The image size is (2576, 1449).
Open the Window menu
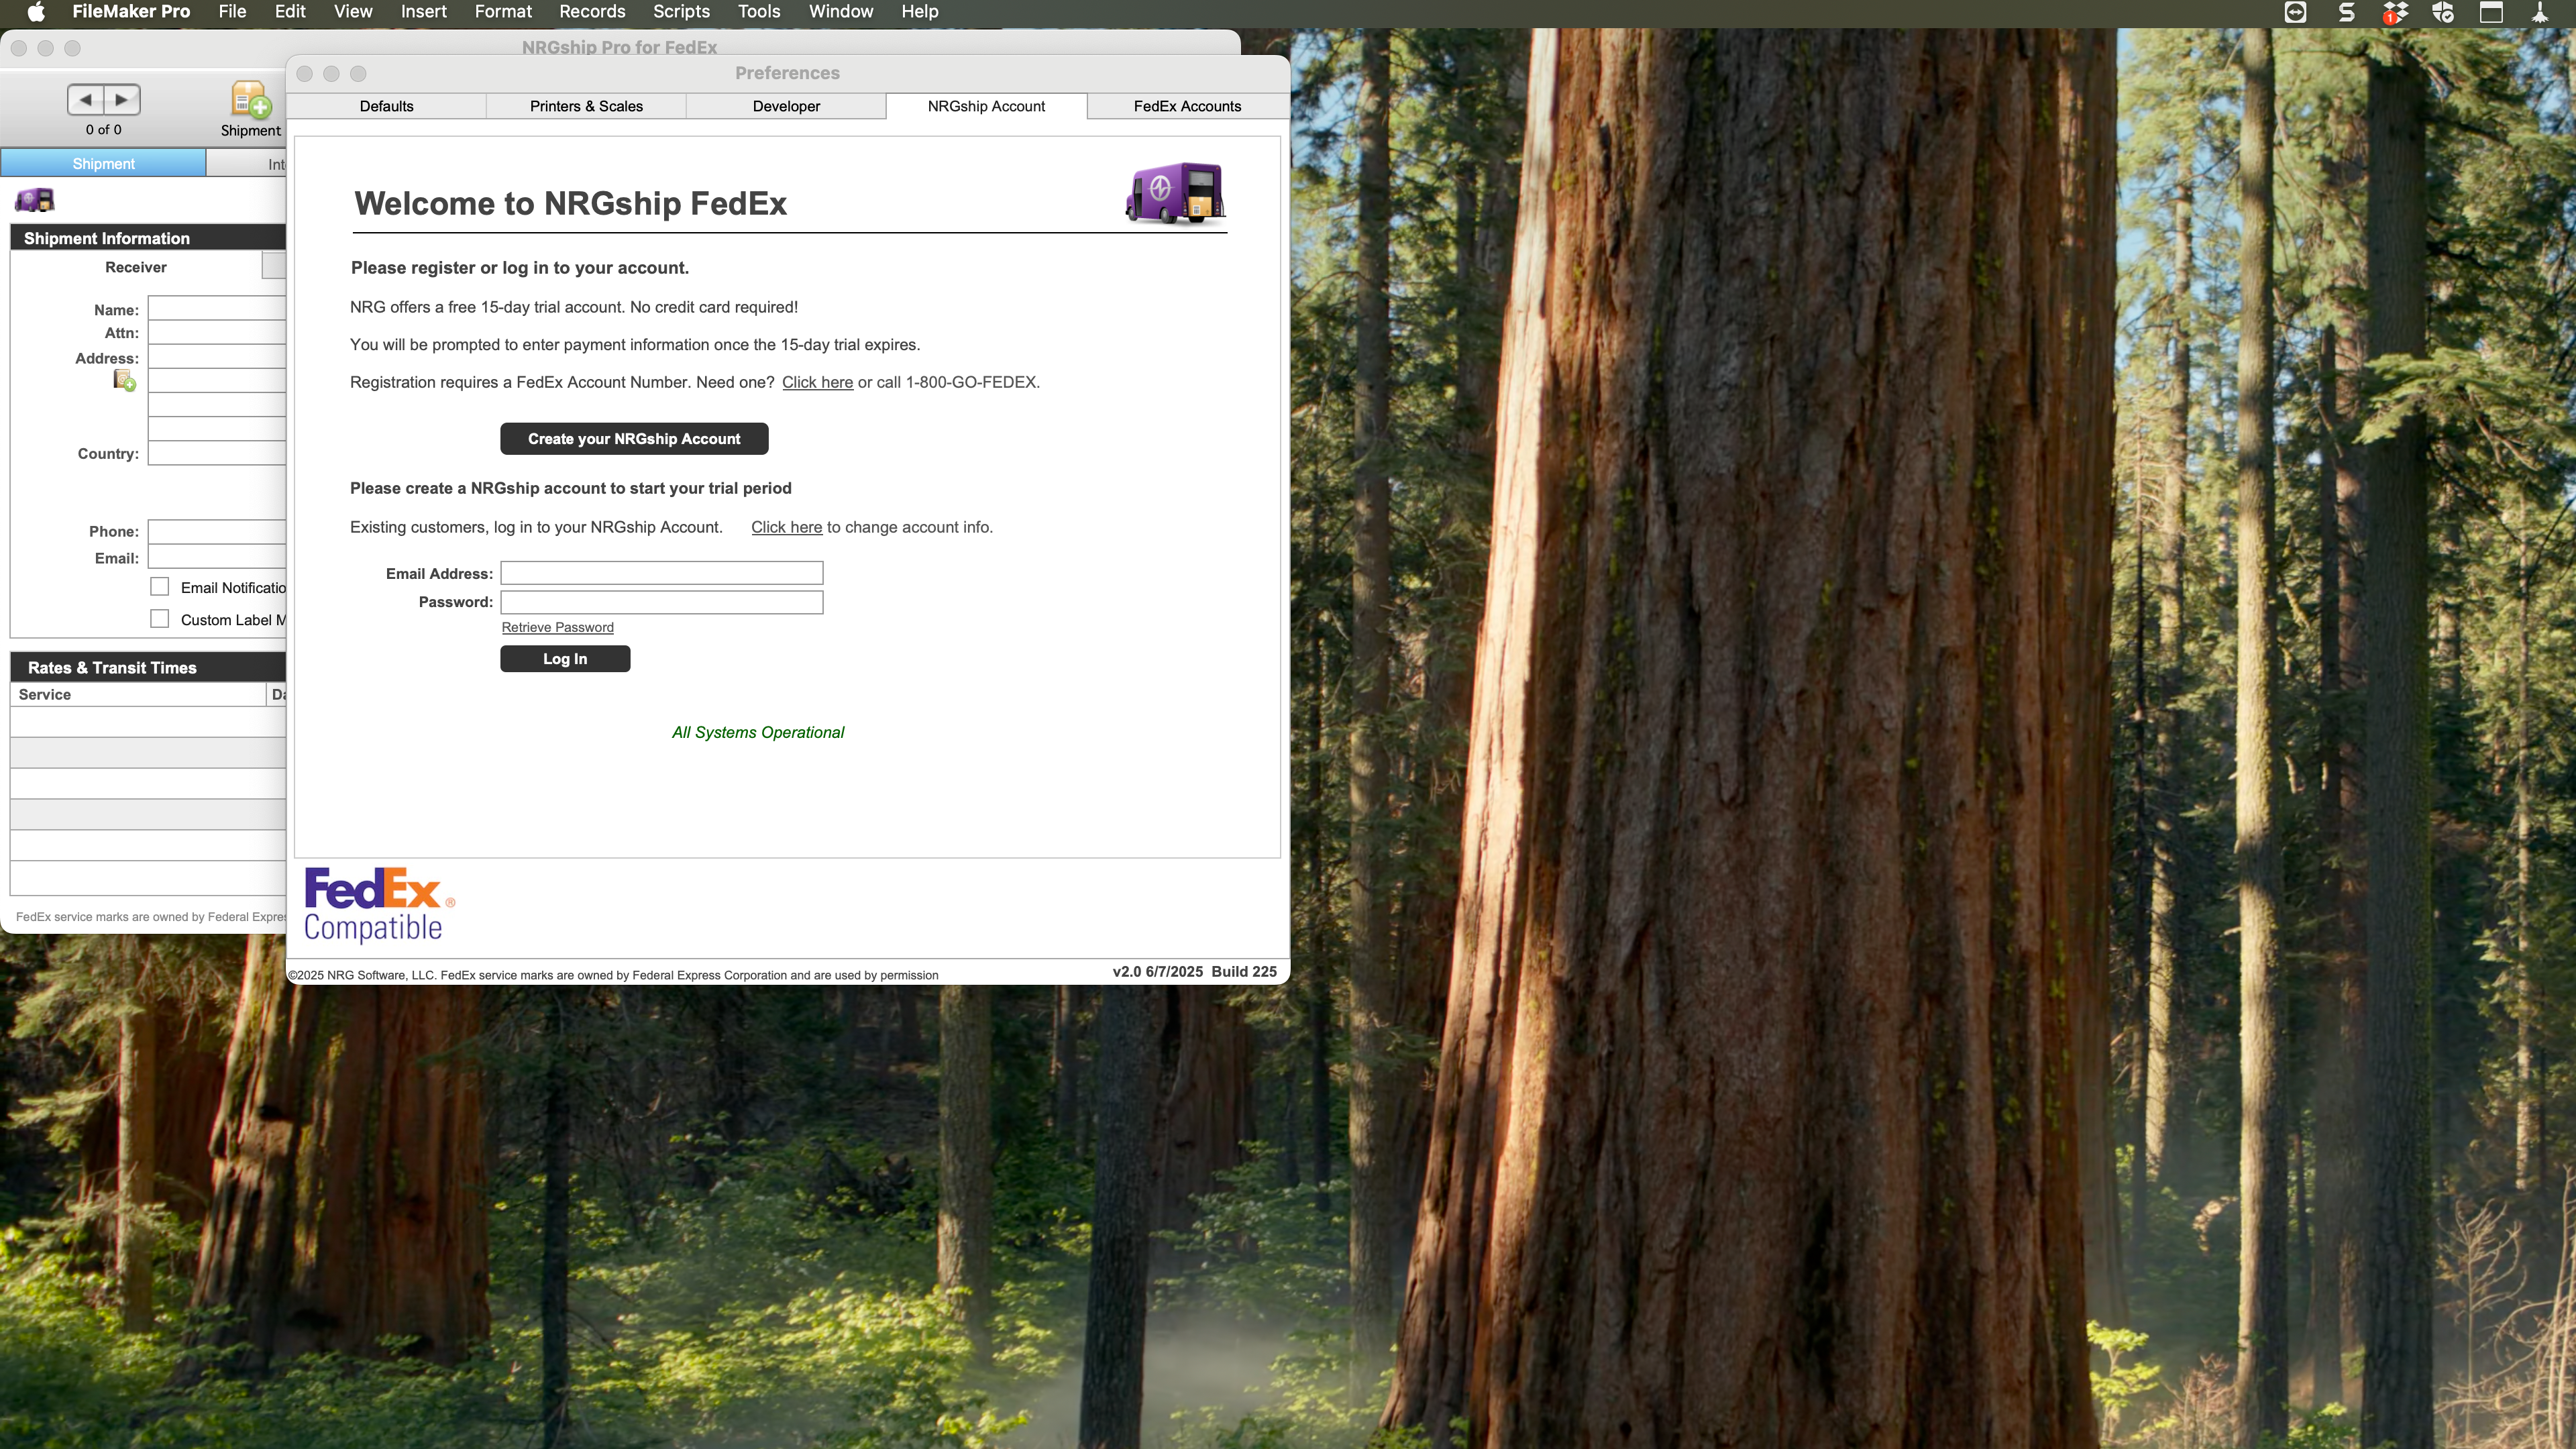841,12
